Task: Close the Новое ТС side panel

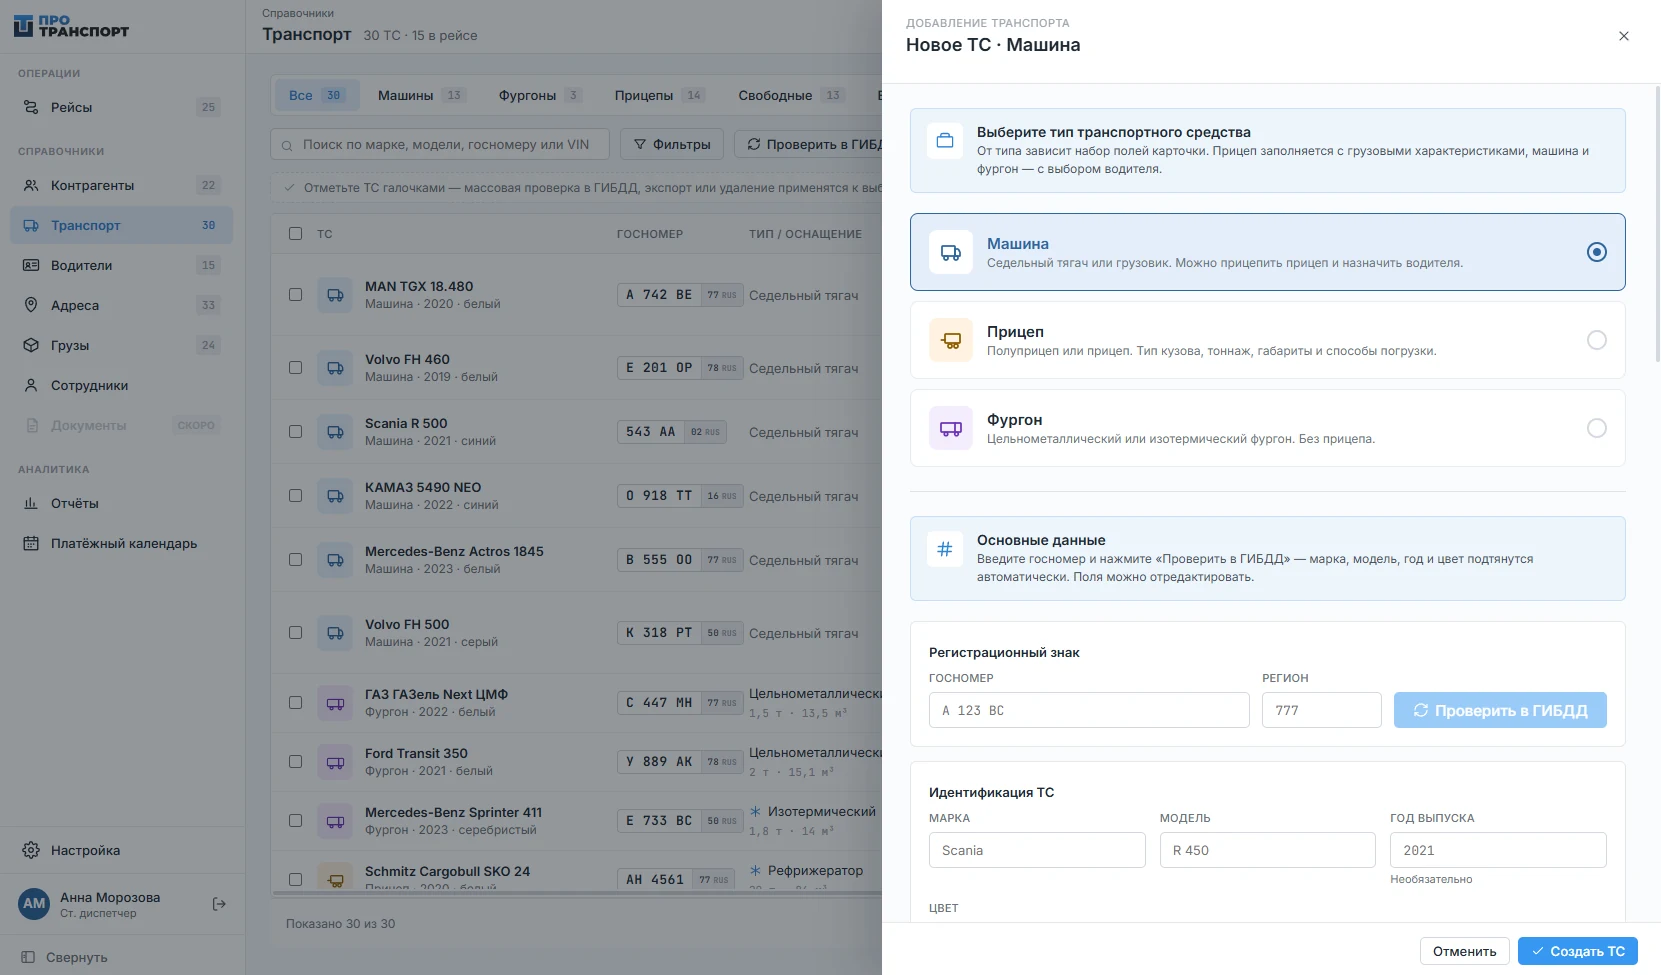Action: (x=1624, y=36)
